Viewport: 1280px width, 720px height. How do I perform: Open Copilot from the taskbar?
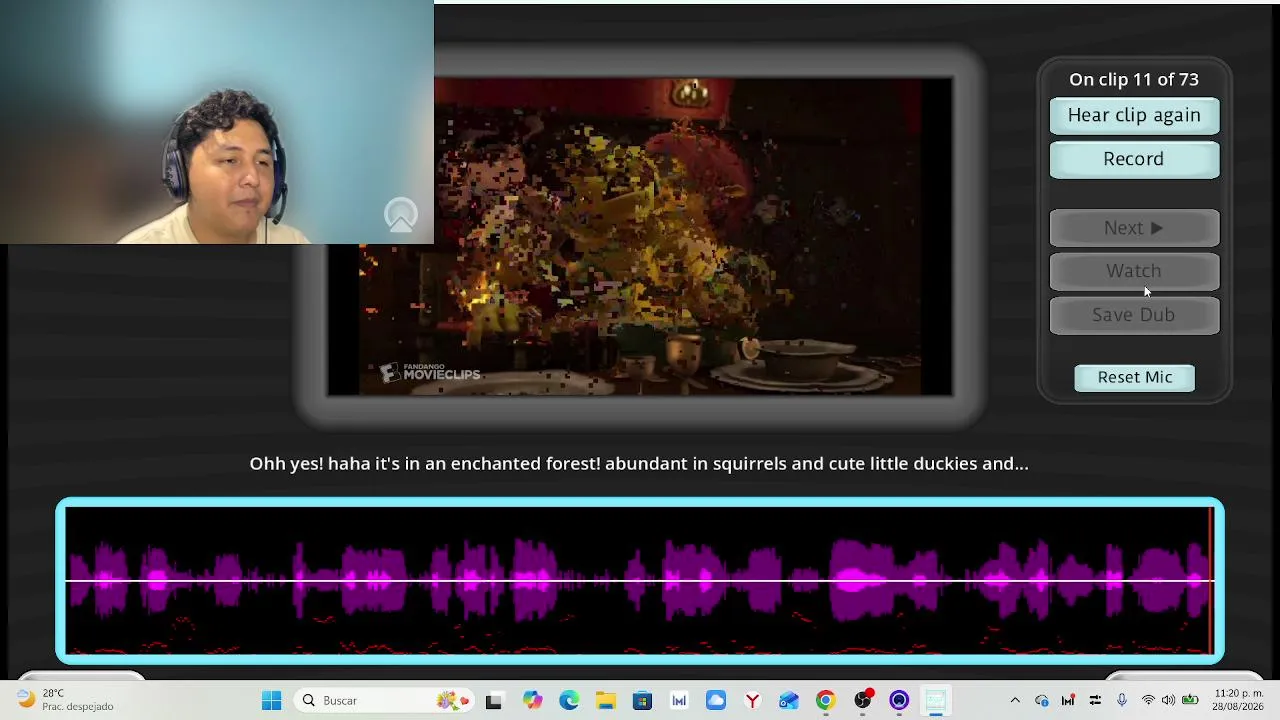[532, 701]
